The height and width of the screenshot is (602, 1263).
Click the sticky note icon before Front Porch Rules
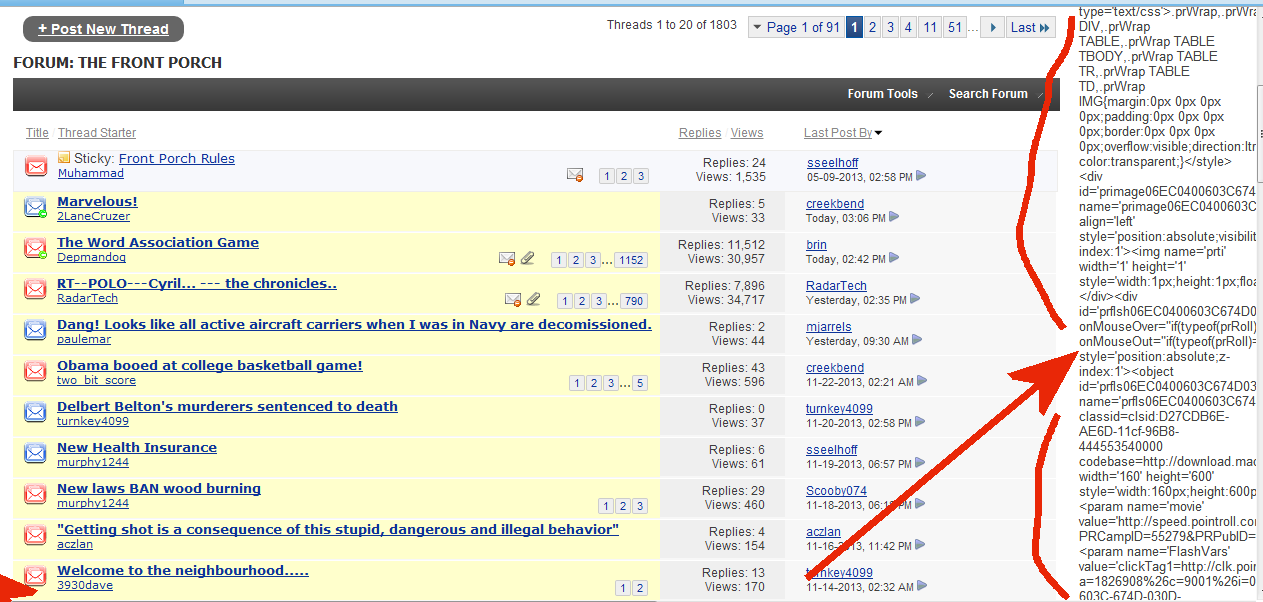(x=64, y=158)
